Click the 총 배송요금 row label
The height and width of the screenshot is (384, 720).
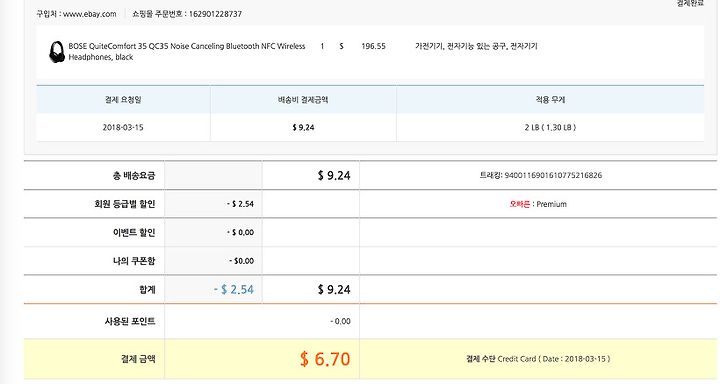pos(134,175)
